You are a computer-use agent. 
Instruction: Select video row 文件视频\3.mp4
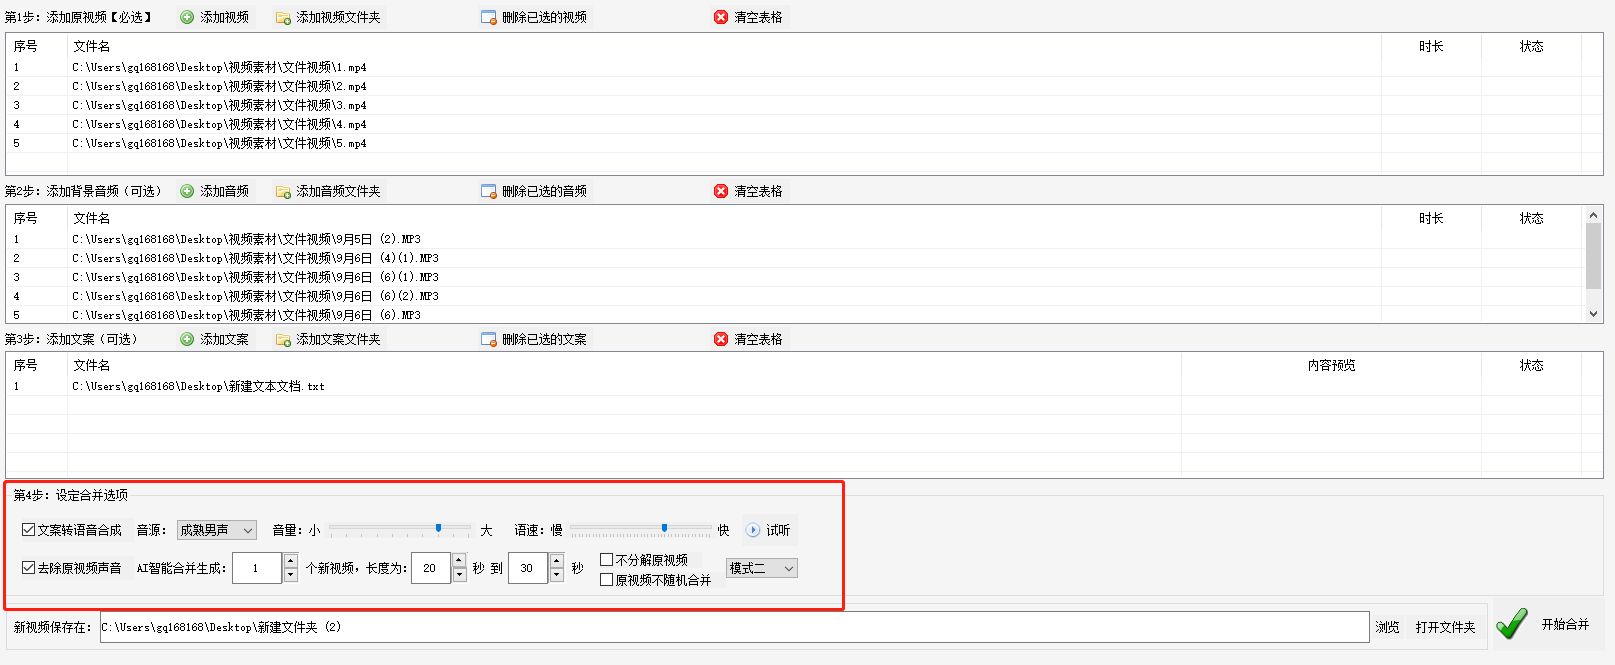pyautogui.click(x=804, y=105)
